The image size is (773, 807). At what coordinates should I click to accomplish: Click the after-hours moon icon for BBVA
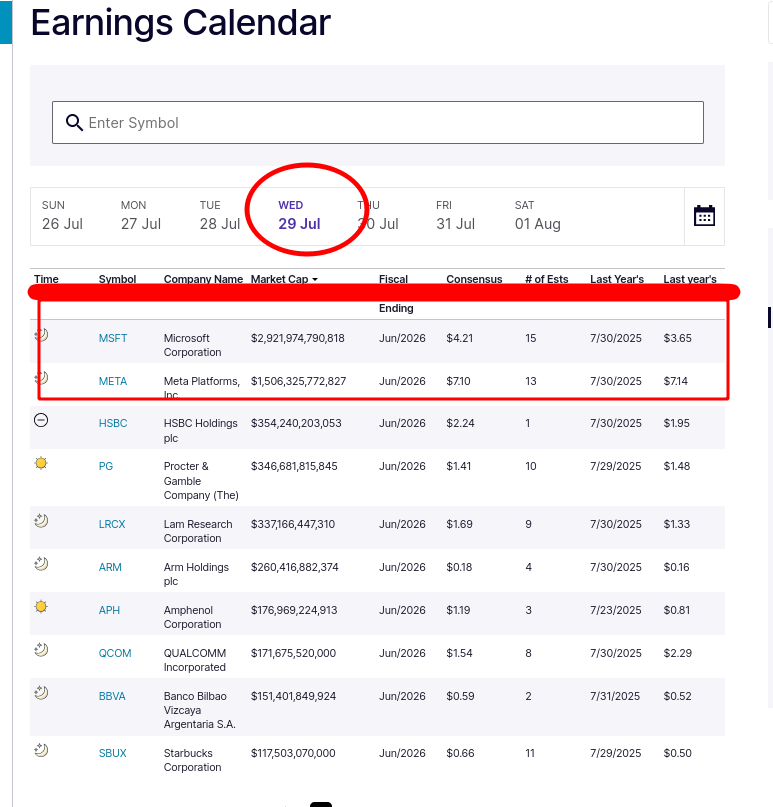41,693
